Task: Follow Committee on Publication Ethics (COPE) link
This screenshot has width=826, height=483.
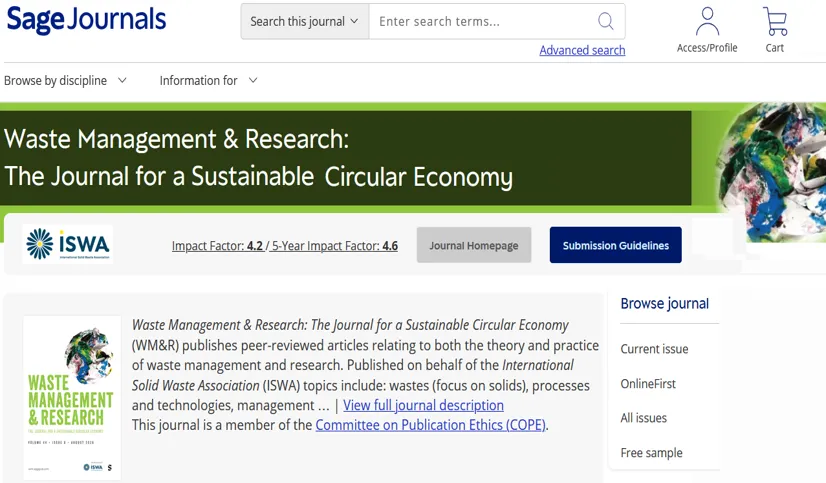Action: coord(430,425)
